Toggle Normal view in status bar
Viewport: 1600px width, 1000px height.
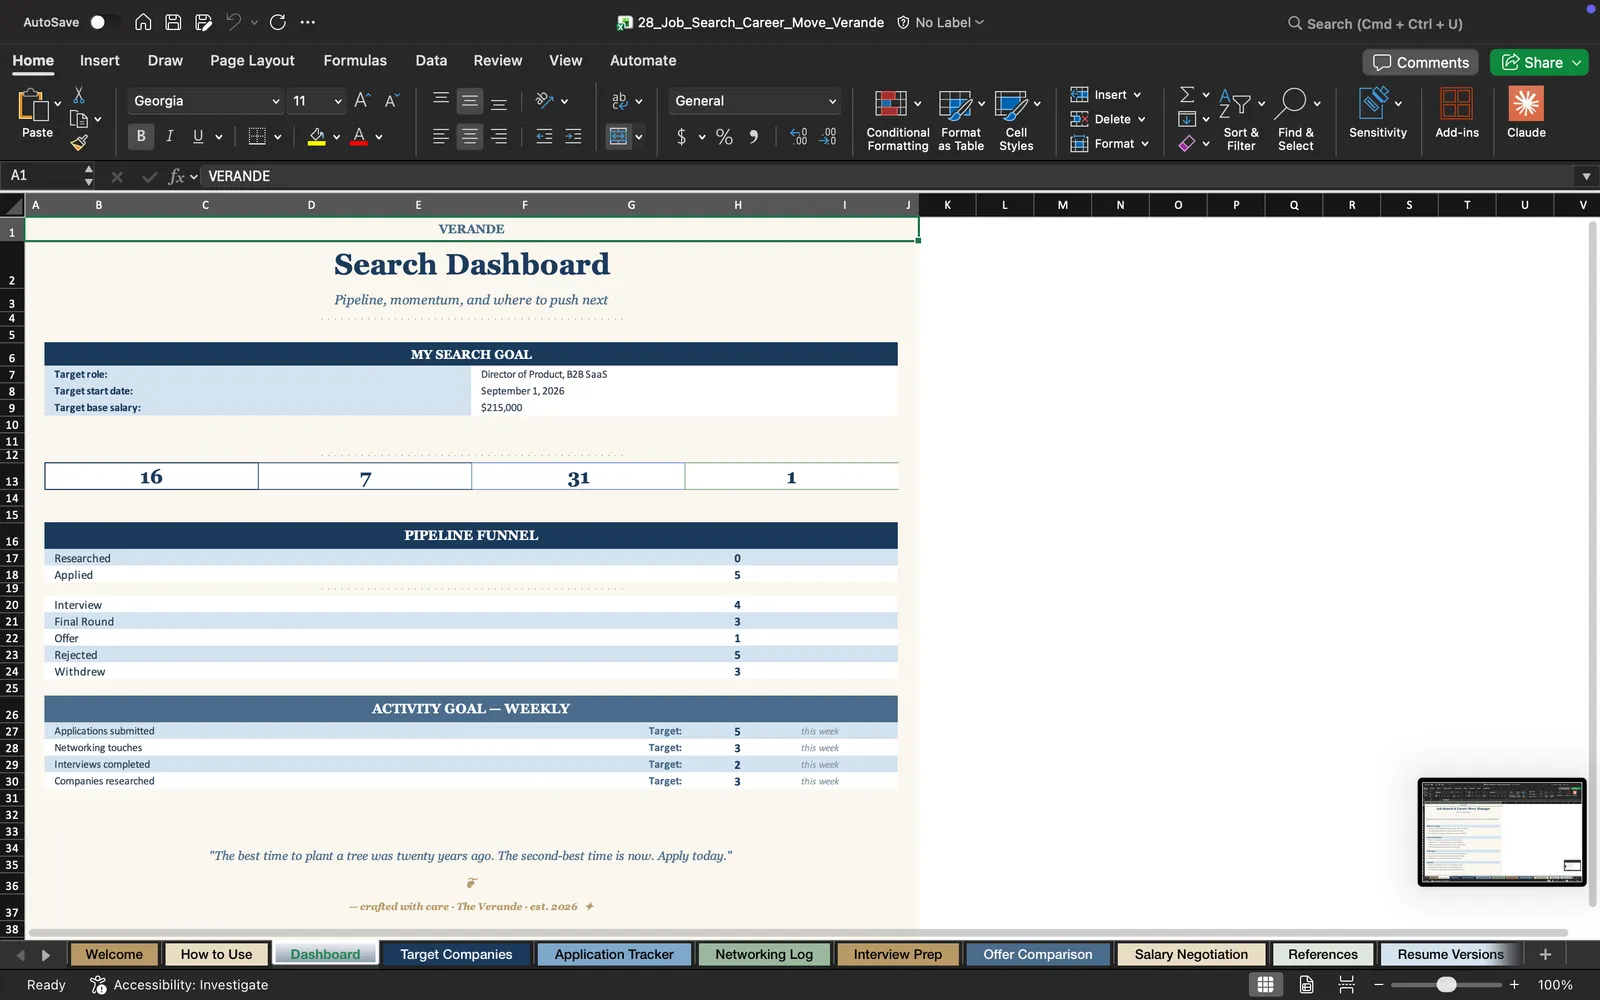1265,985
